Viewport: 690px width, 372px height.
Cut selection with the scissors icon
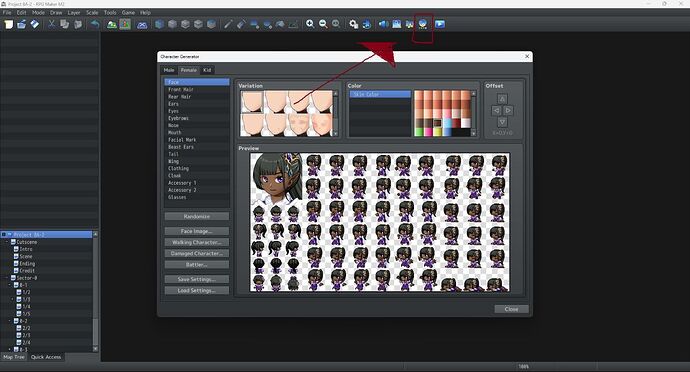[x=51, y=24]
